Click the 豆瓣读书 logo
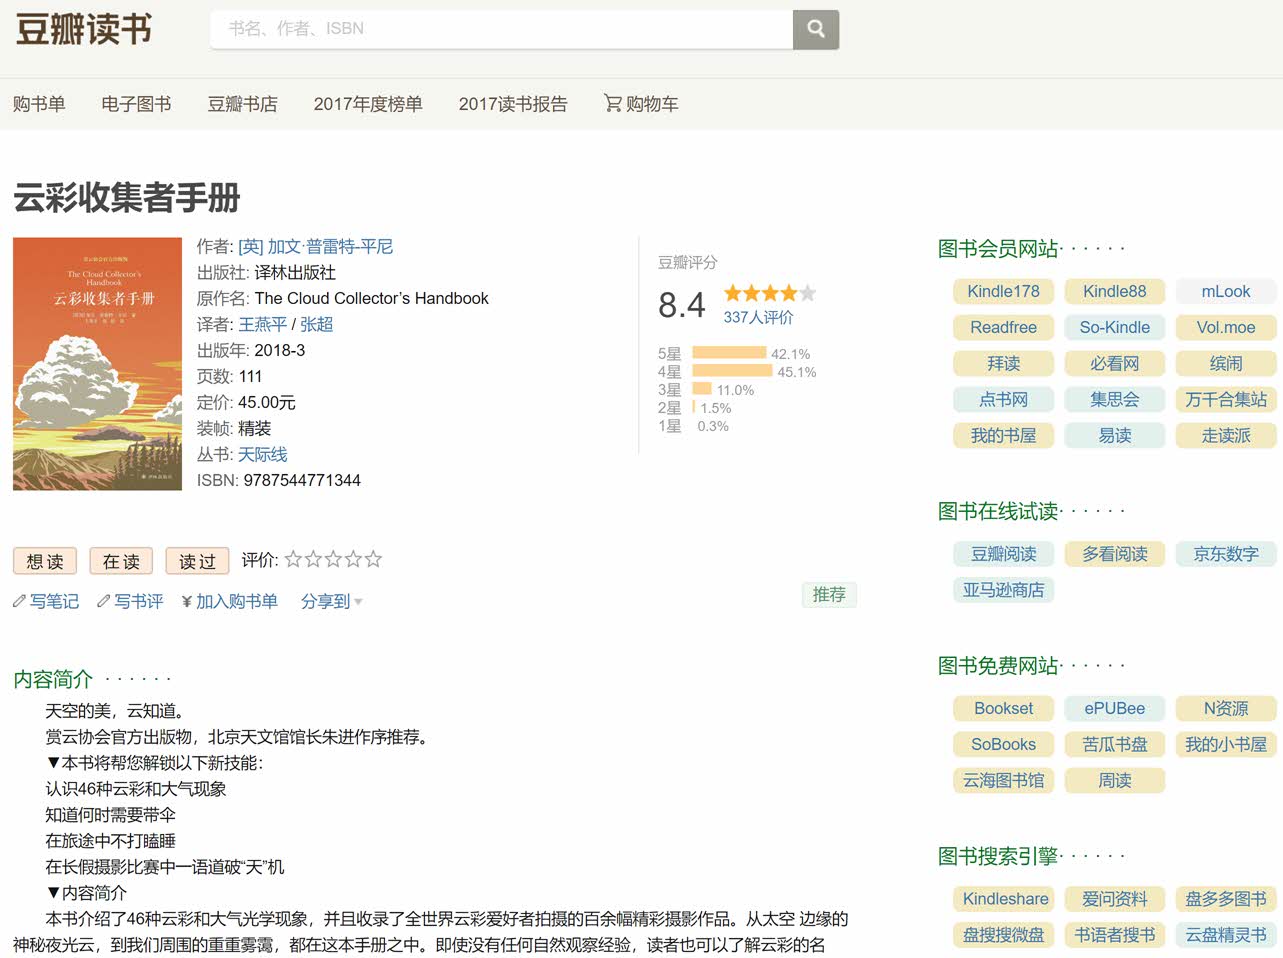Viewport: 1283px width, 958px height. pyautogui.click(x=84, y=29)
